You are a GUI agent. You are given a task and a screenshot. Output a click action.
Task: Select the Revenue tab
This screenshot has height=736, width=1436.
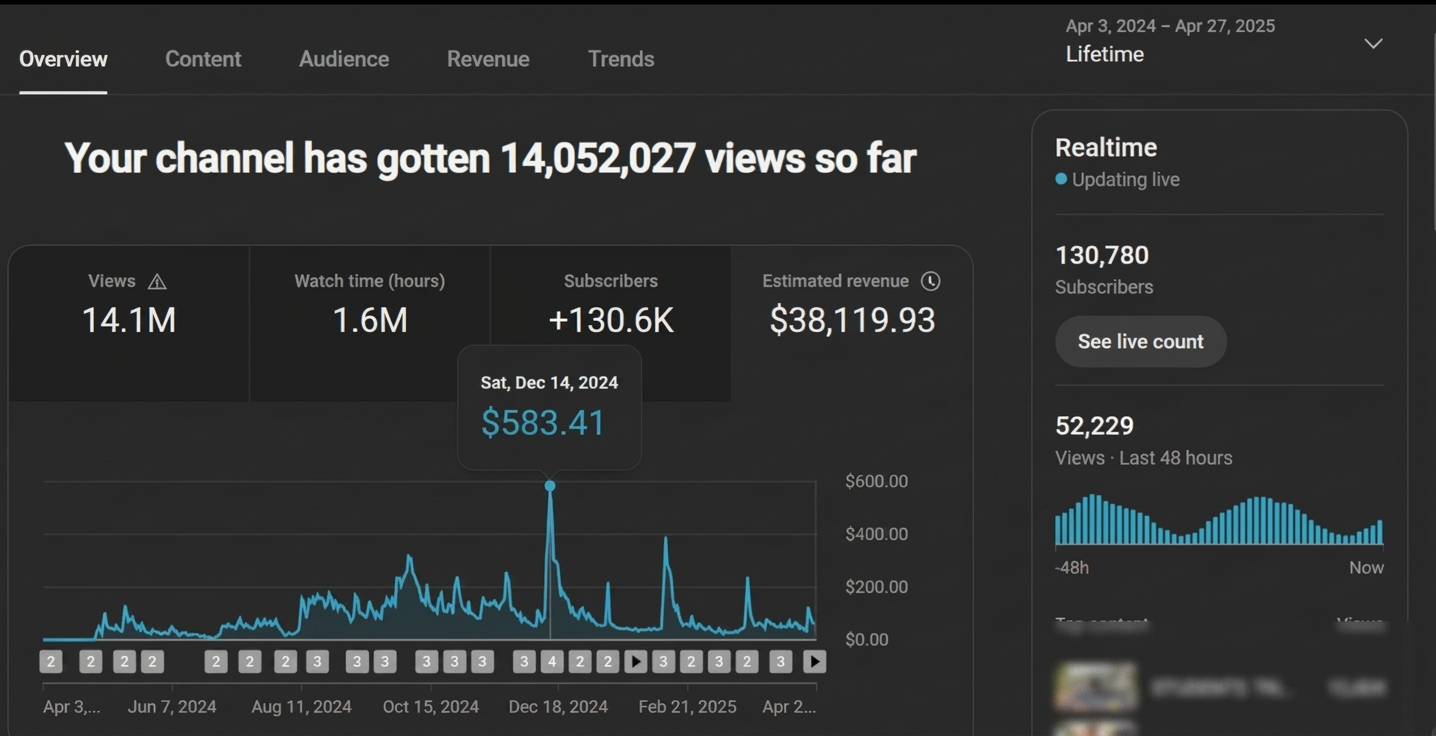coord(488,59)
